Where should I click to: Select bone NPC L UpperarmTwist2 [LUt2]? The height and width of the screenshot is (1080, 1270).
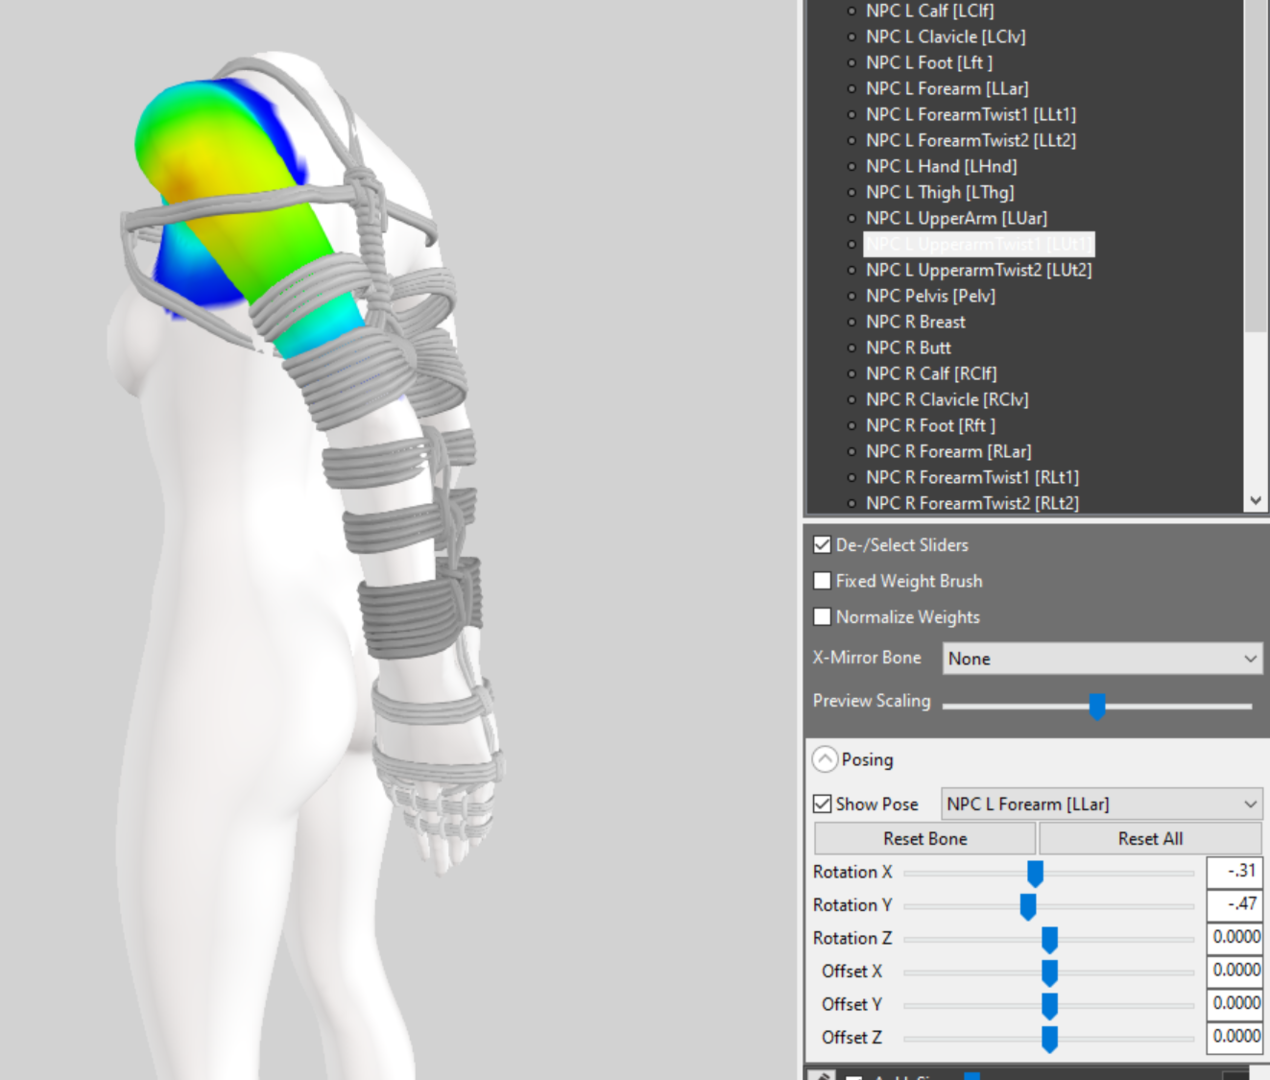pos(979,271)
